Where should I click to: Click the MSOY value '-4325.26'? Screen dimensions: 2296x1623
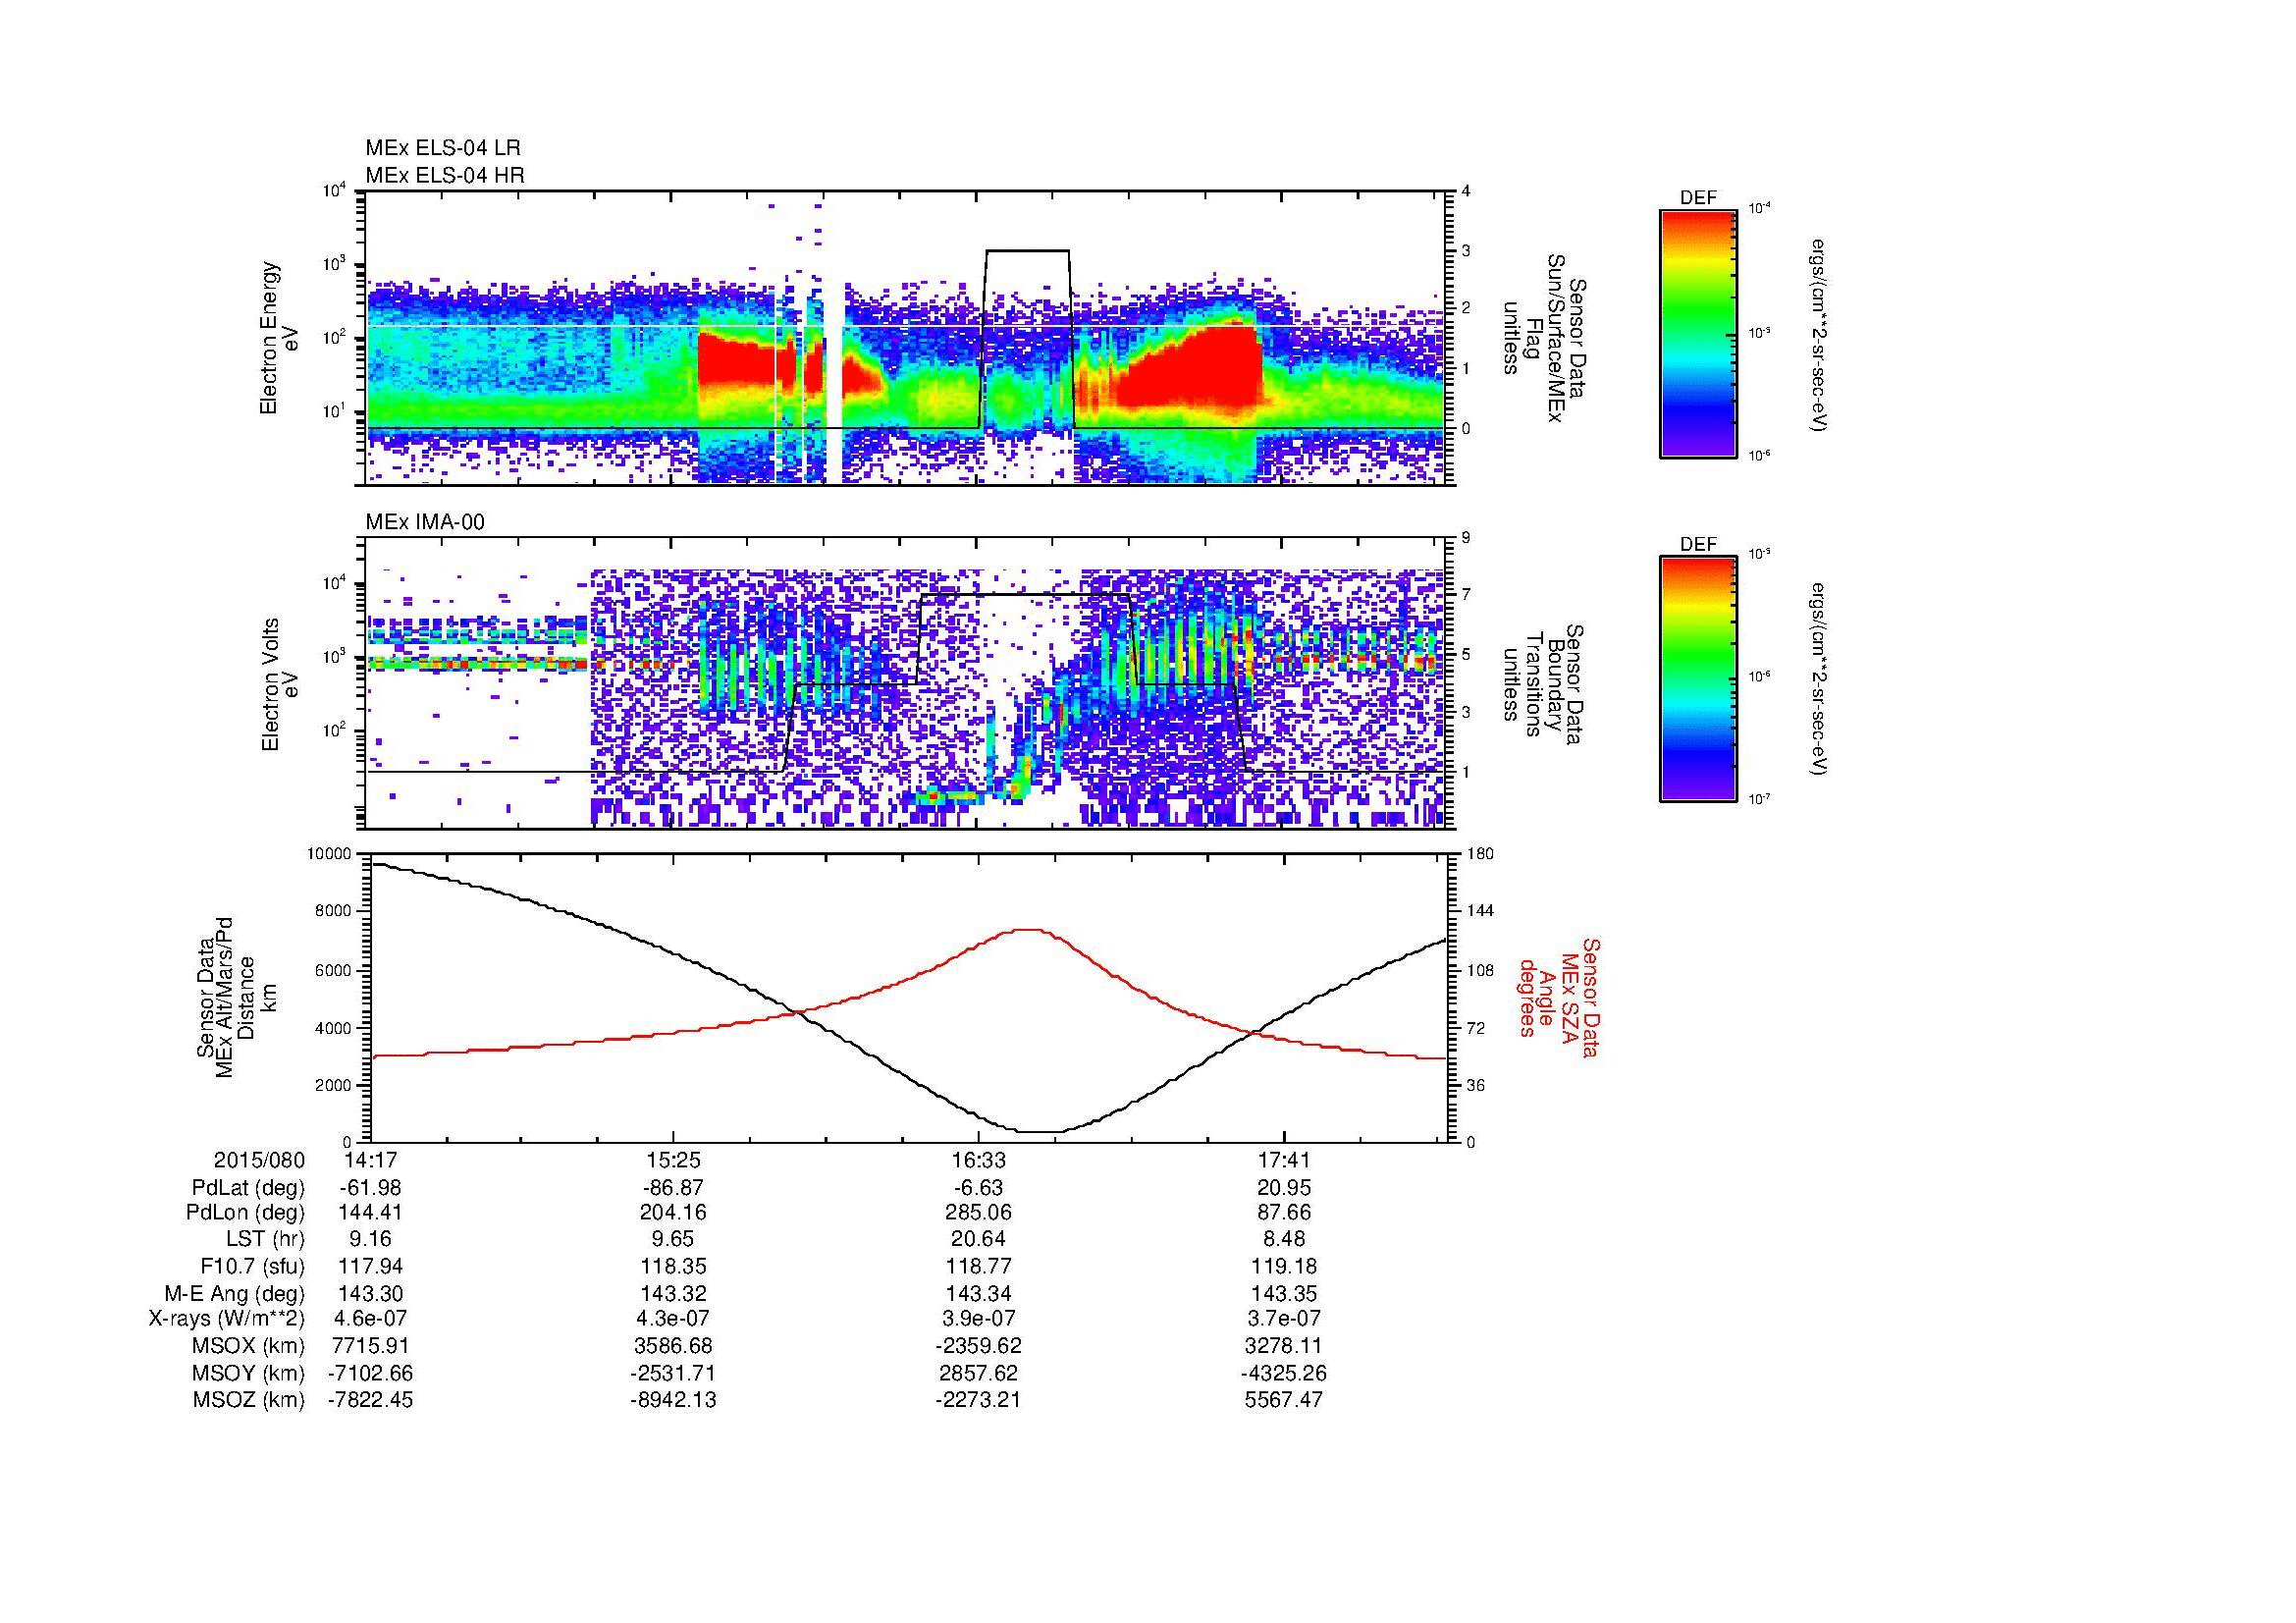coord(1284,1373)
